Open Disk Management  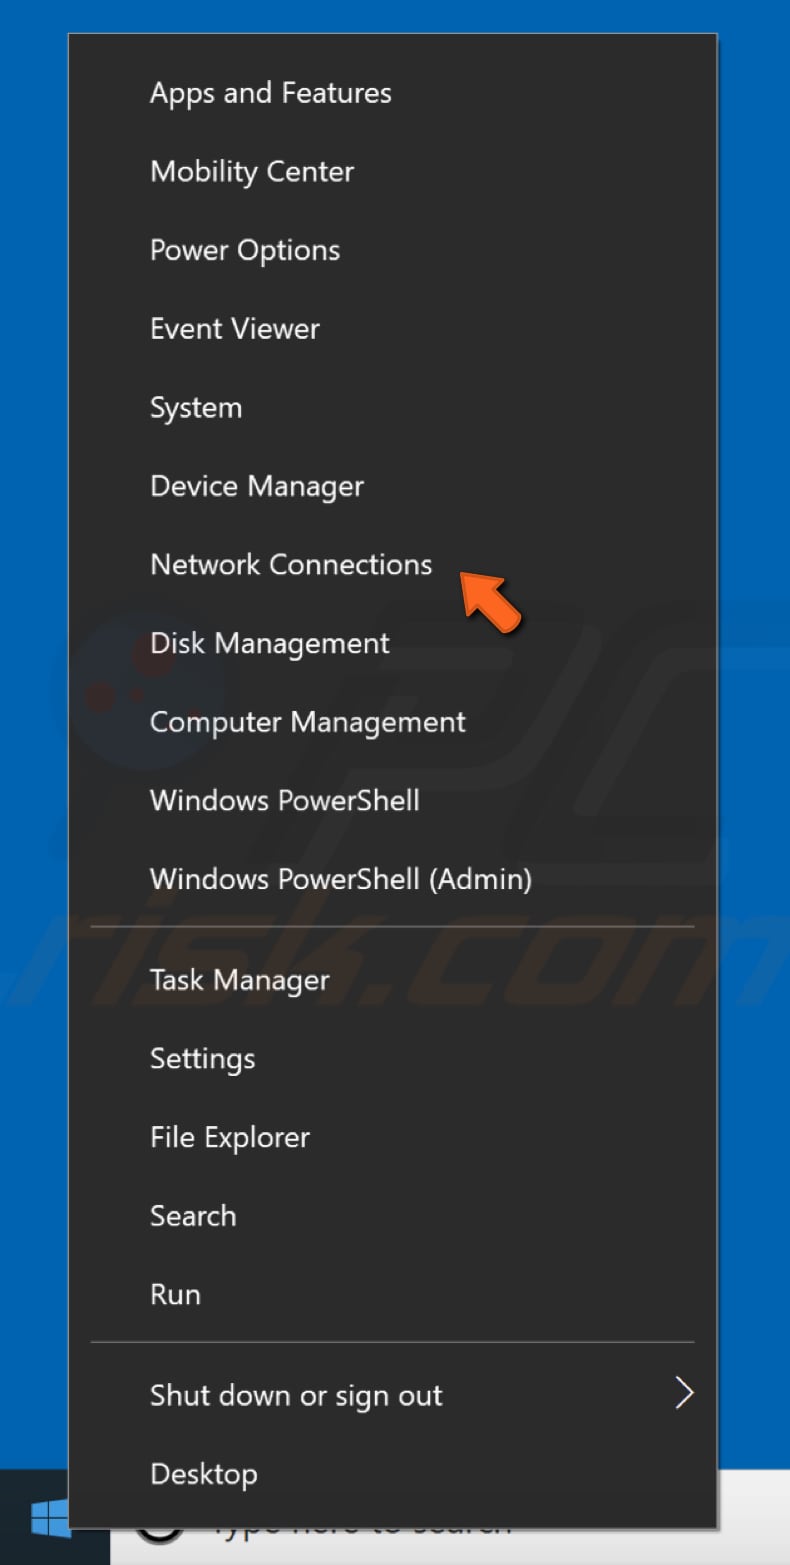[x=269, y=643]
